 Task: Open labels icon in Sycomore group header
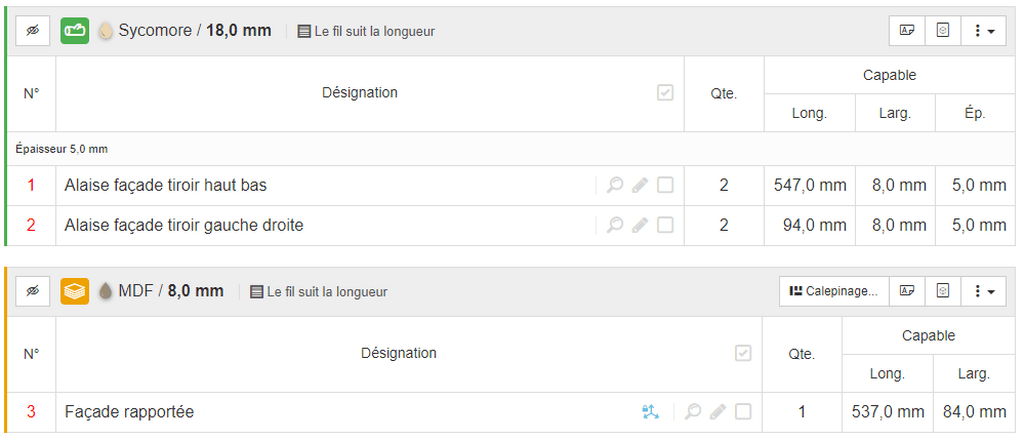907,31
